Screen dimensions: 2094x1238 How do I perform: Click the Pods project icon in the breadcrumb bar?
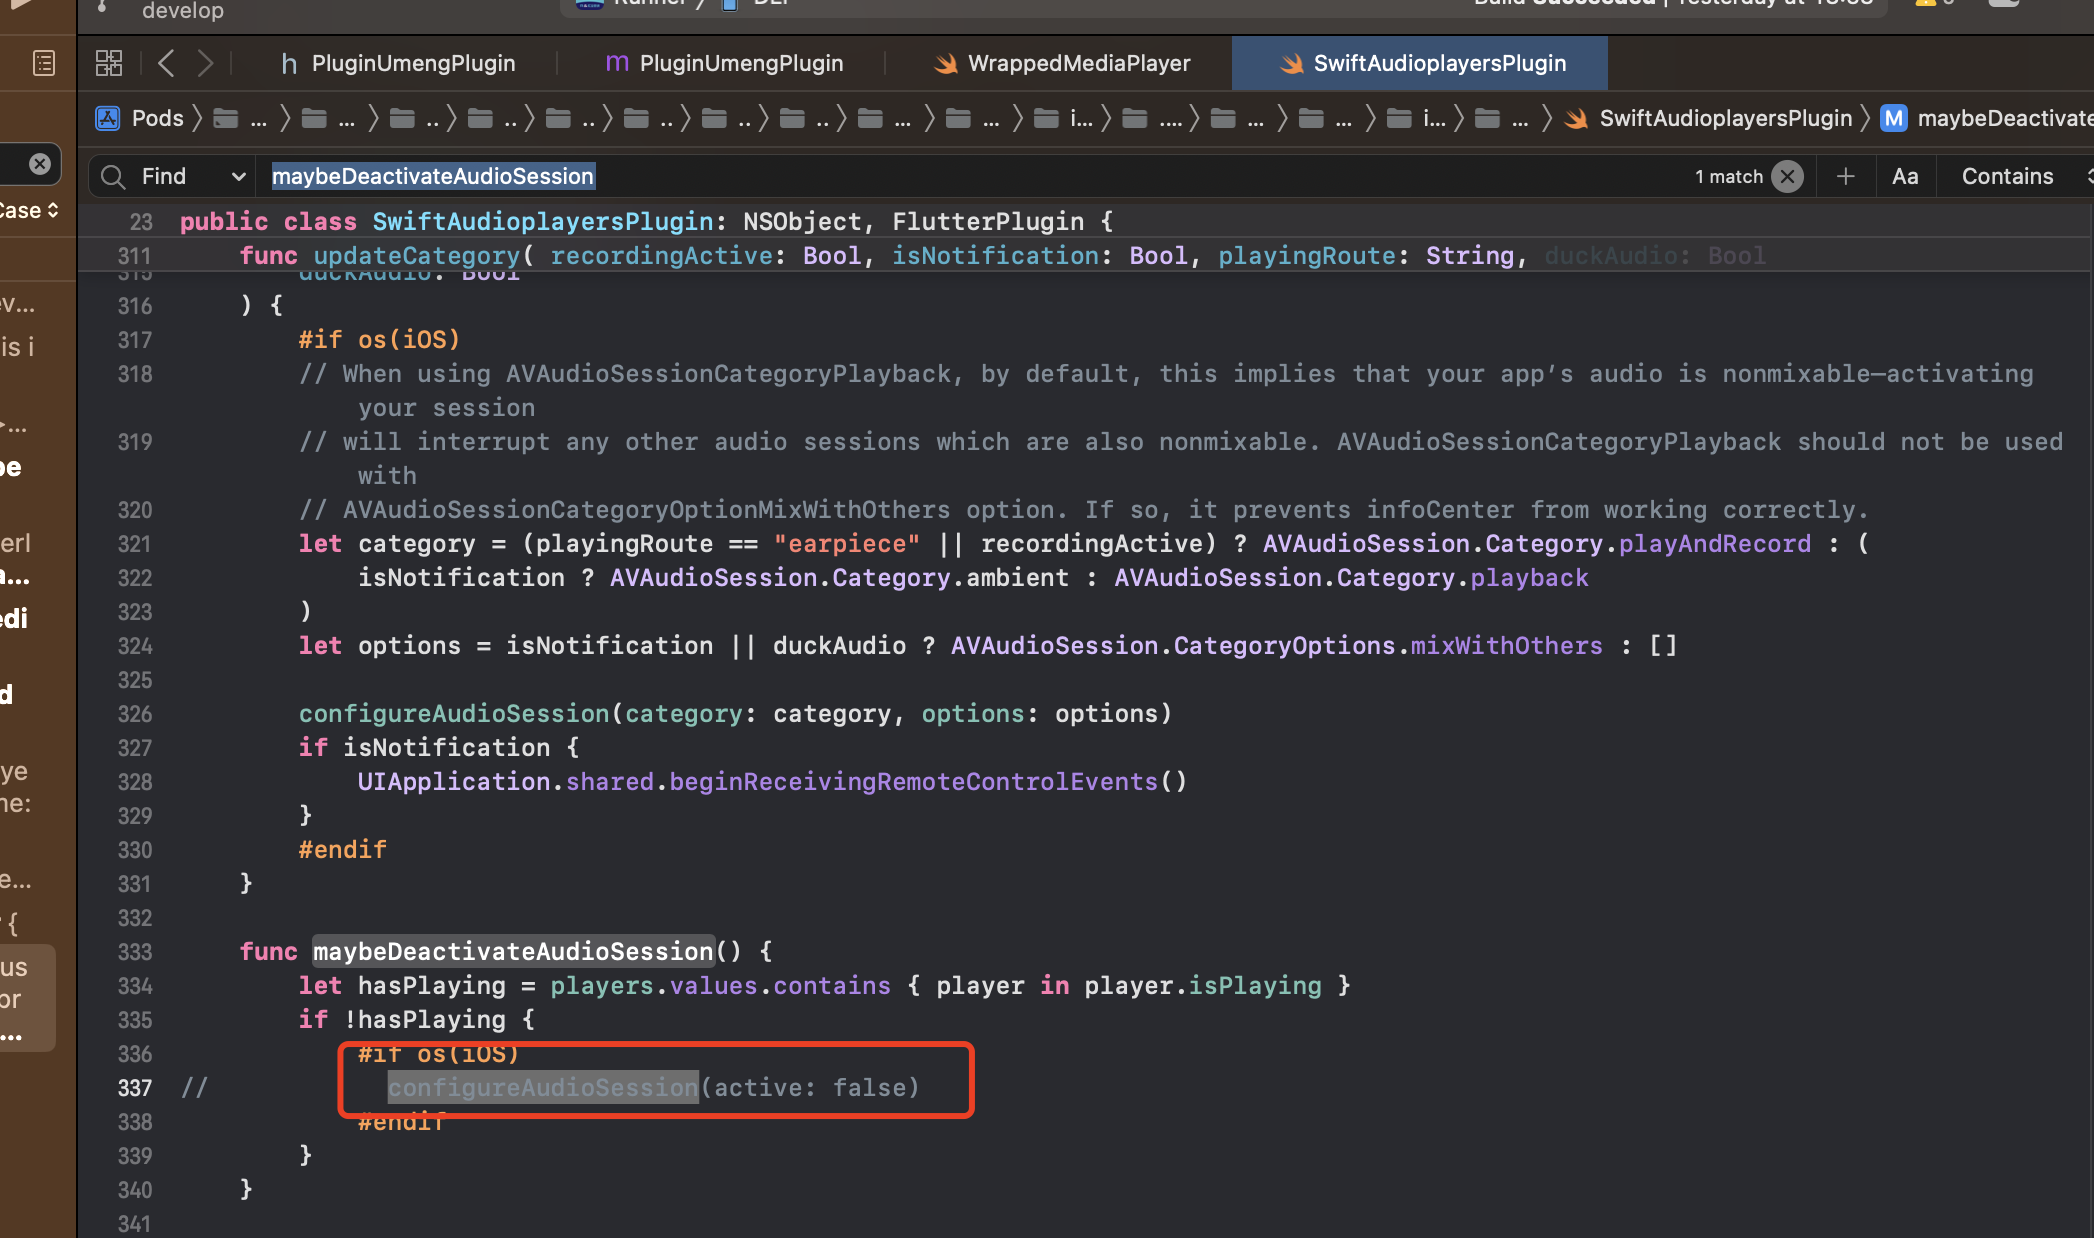pyautogui.click(x=107, y=118)
